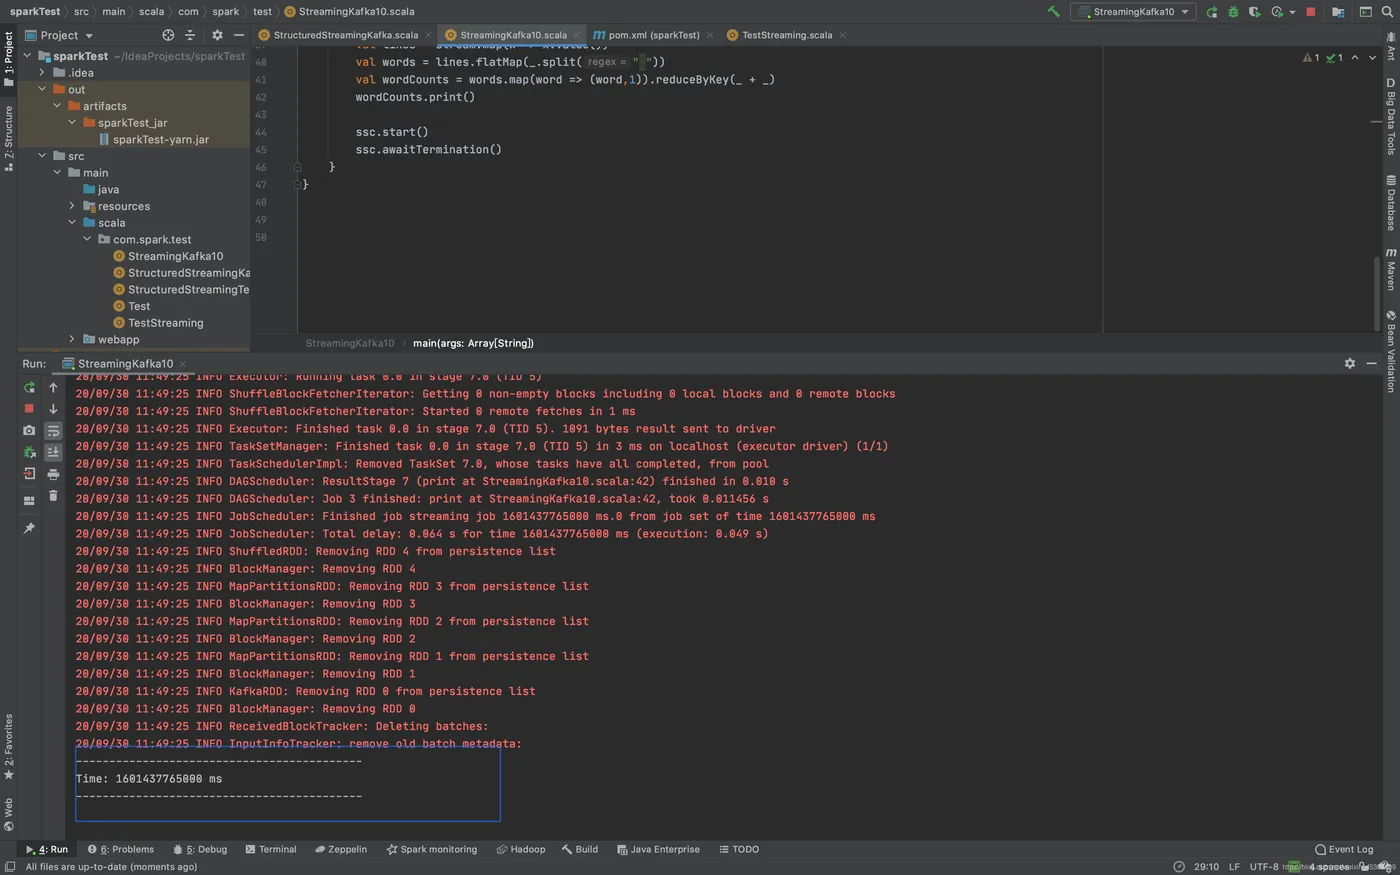
Task: Open the Terminal tool window
Action: click(270, 849)
